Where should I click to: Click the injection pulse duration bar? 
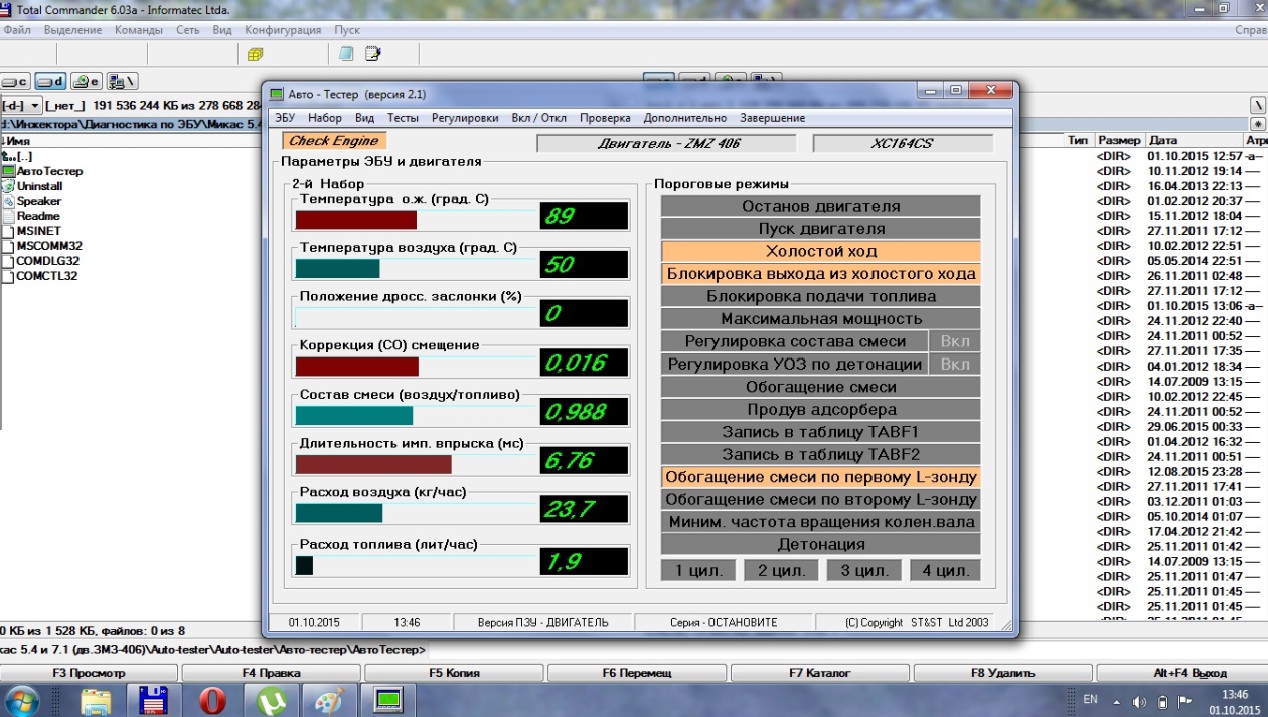coord(374,464)
